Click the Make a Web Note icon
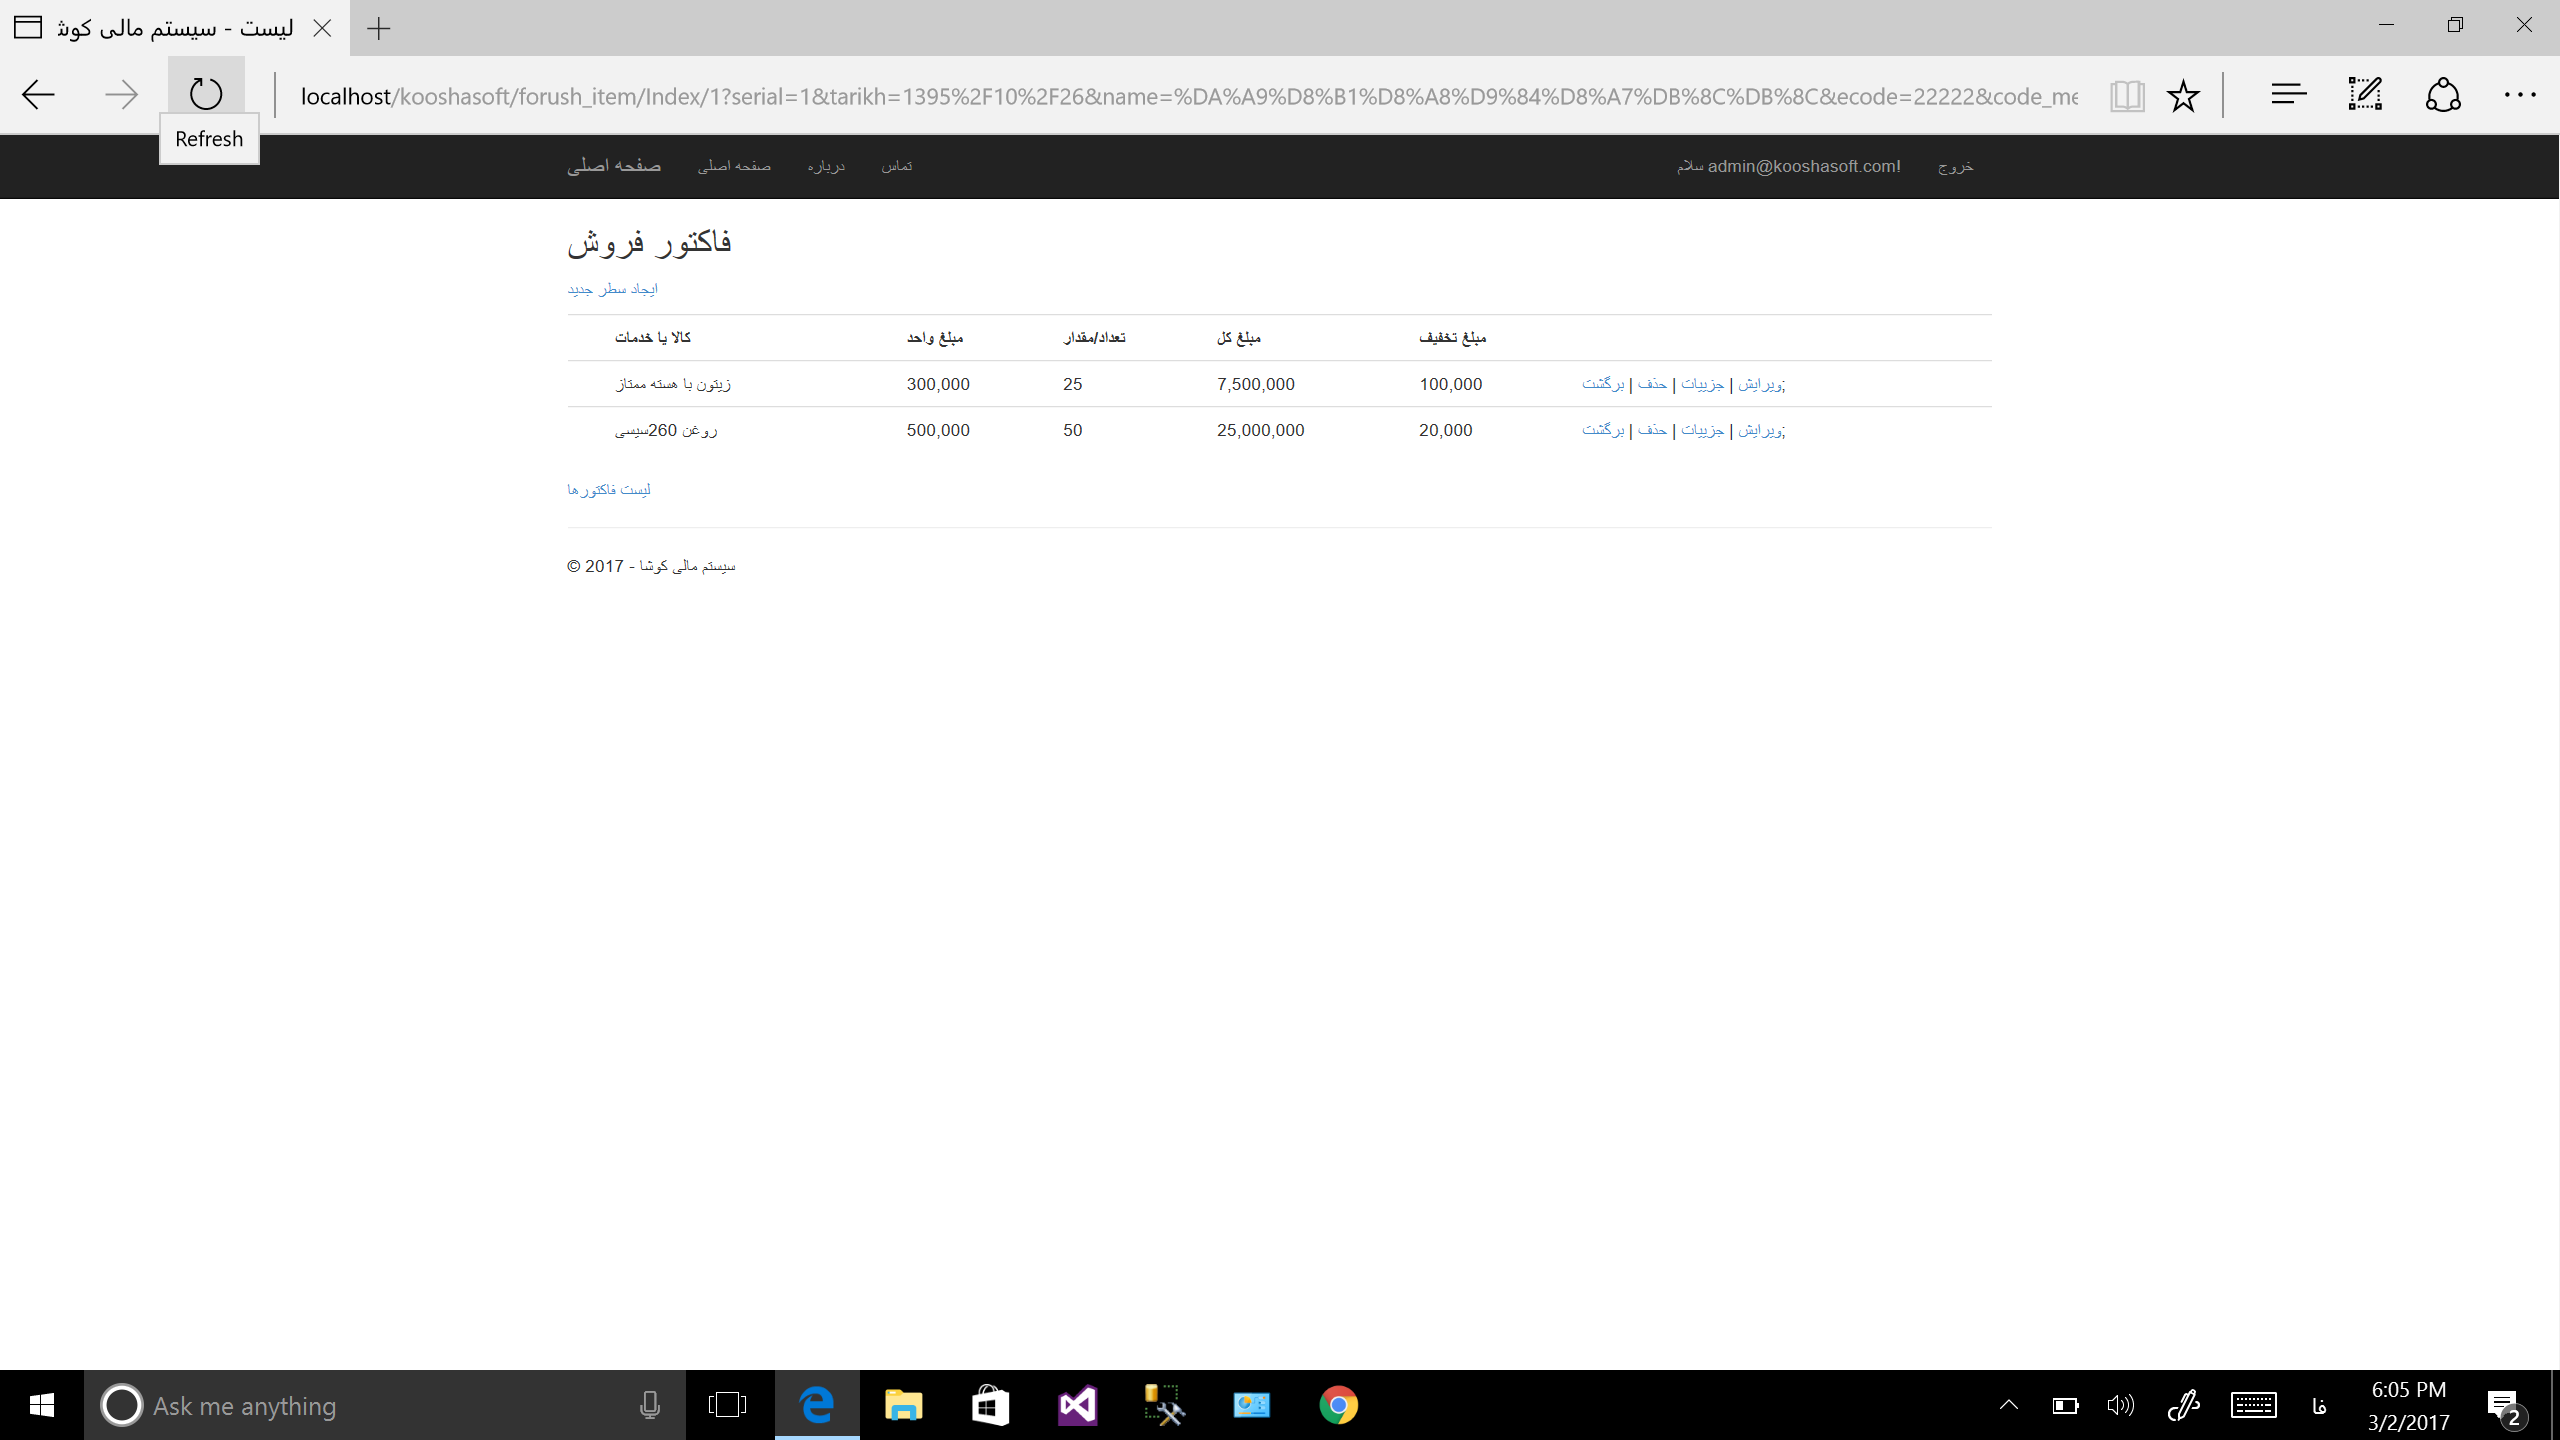This screenshot has height=1440, width=2560. pos(2366,95)
